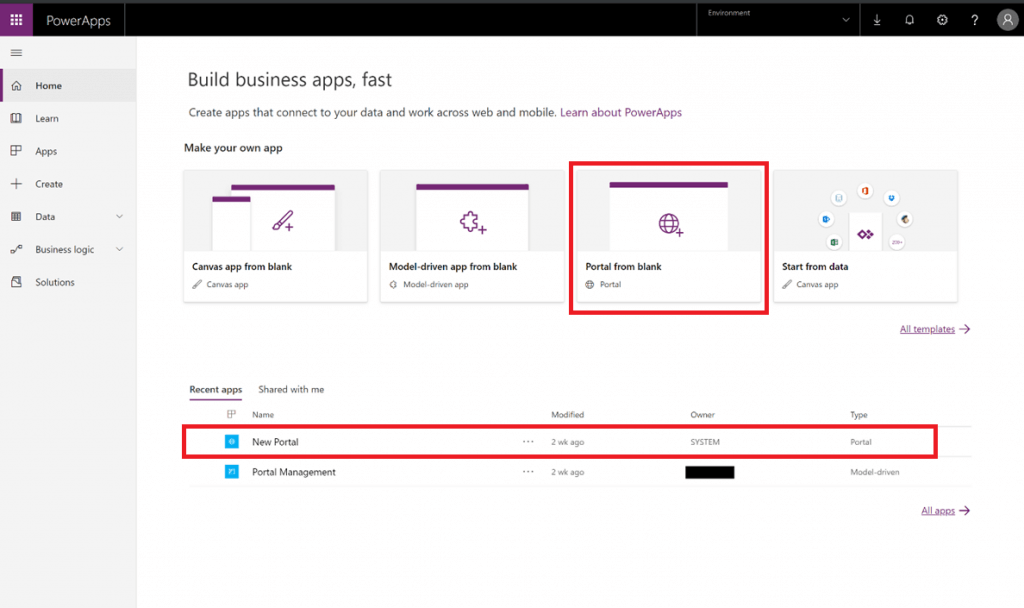This screenshot has width=1024, height=608.
Task: Click Create in the sidebar
Action: point(46,183)
